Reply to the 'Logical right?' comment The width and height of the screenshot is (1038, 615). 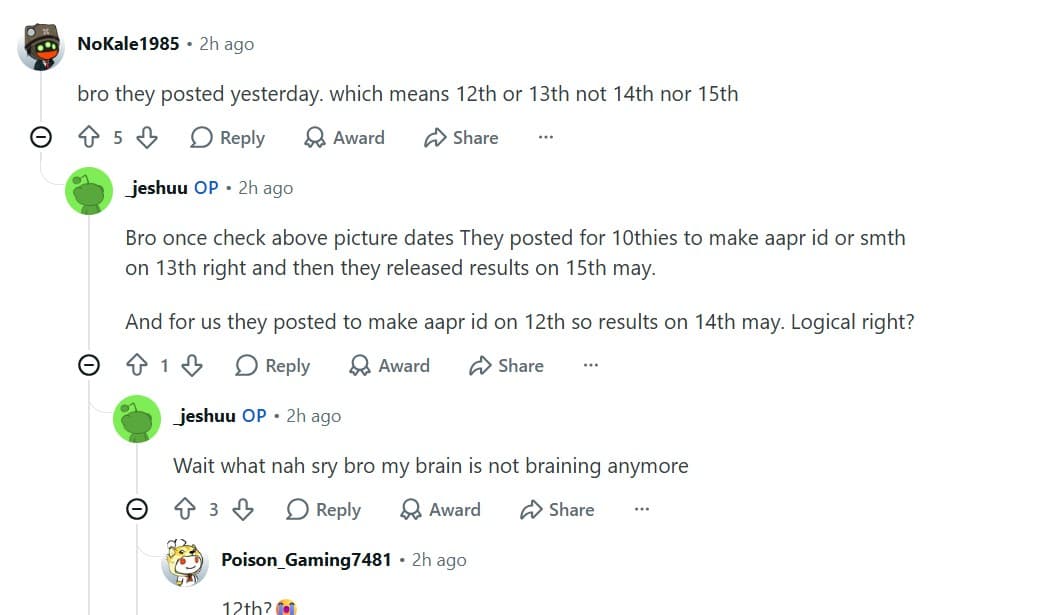pyautogui.click(x=273, y=365)
